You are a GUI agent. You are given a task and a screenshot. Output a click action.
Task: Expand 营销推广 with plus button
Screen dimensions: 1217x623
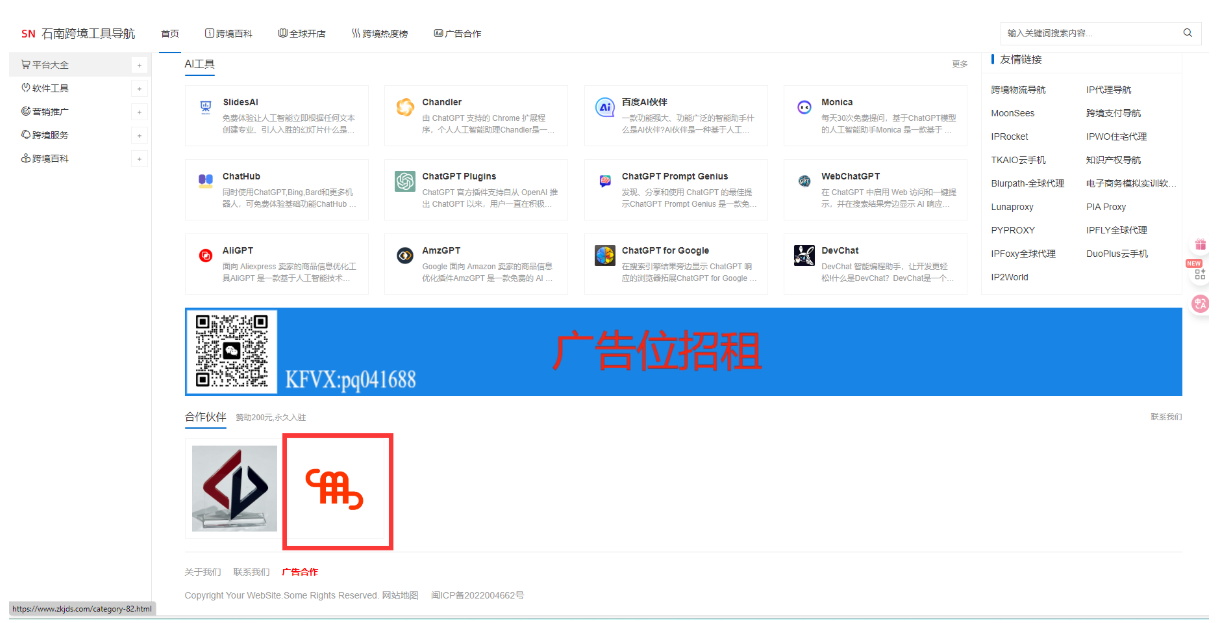(x=139, y=112)
